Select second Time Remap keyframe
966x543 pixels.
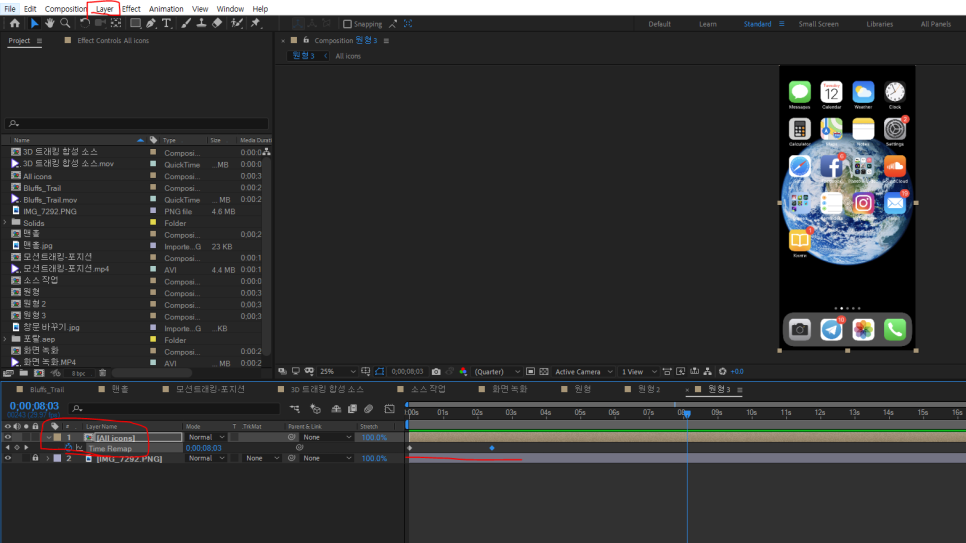pyautogui.click(x=492, y=448)
